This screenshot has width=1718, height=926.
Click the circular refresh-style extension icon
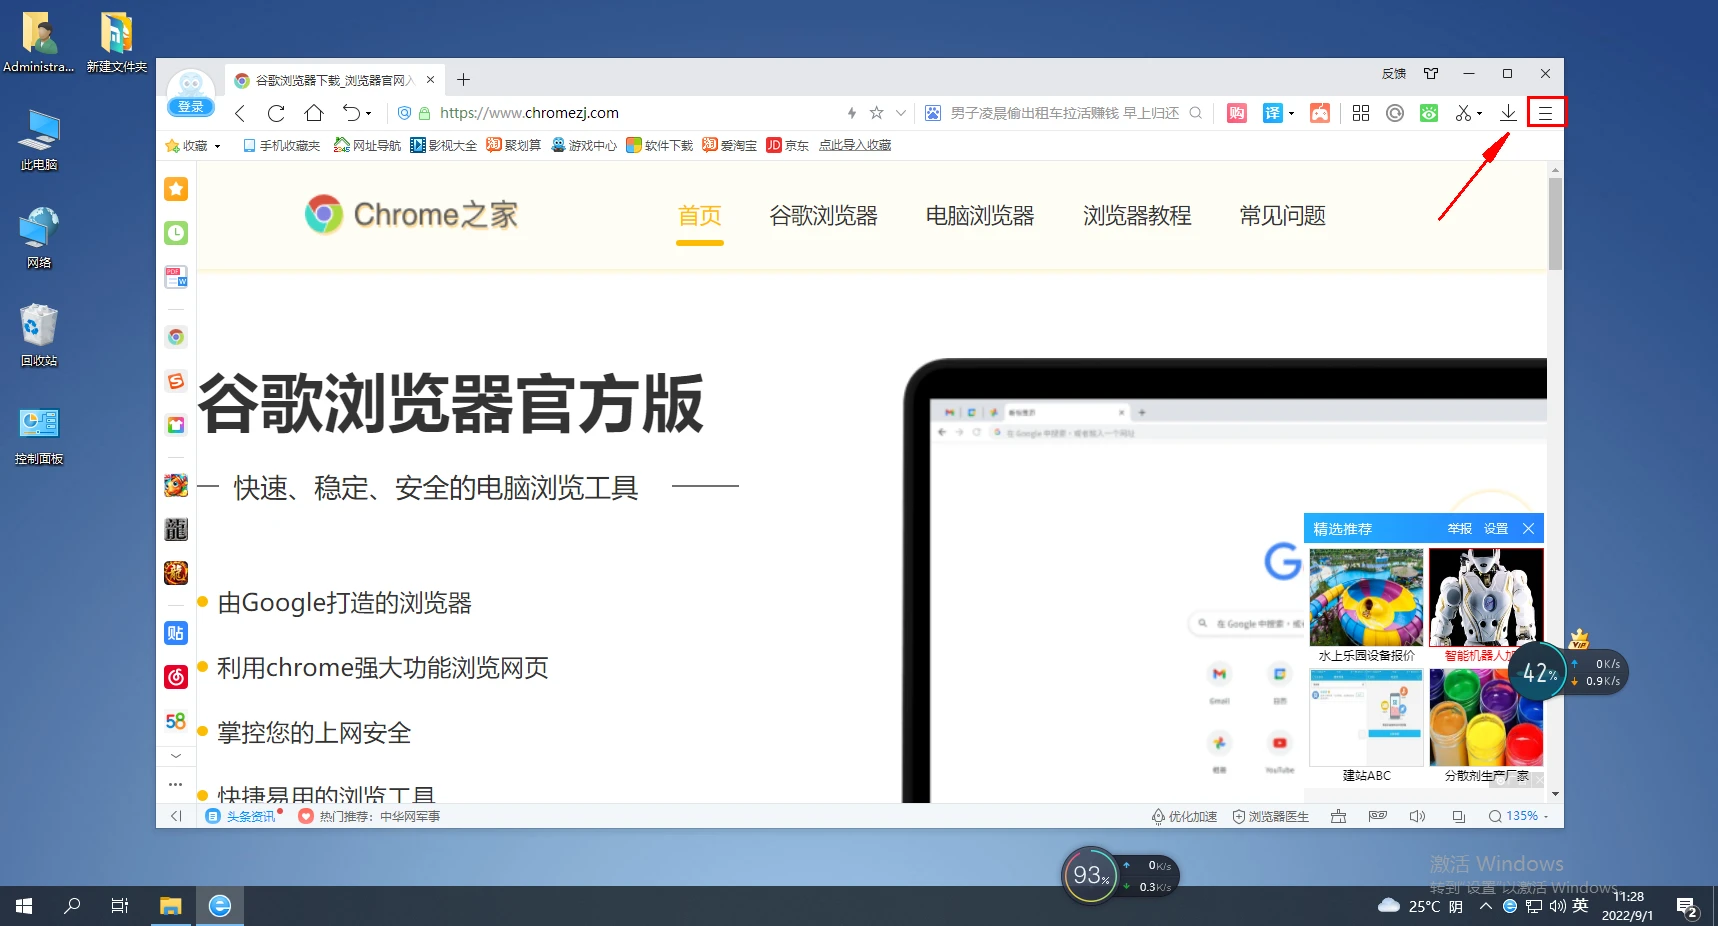1395,113
